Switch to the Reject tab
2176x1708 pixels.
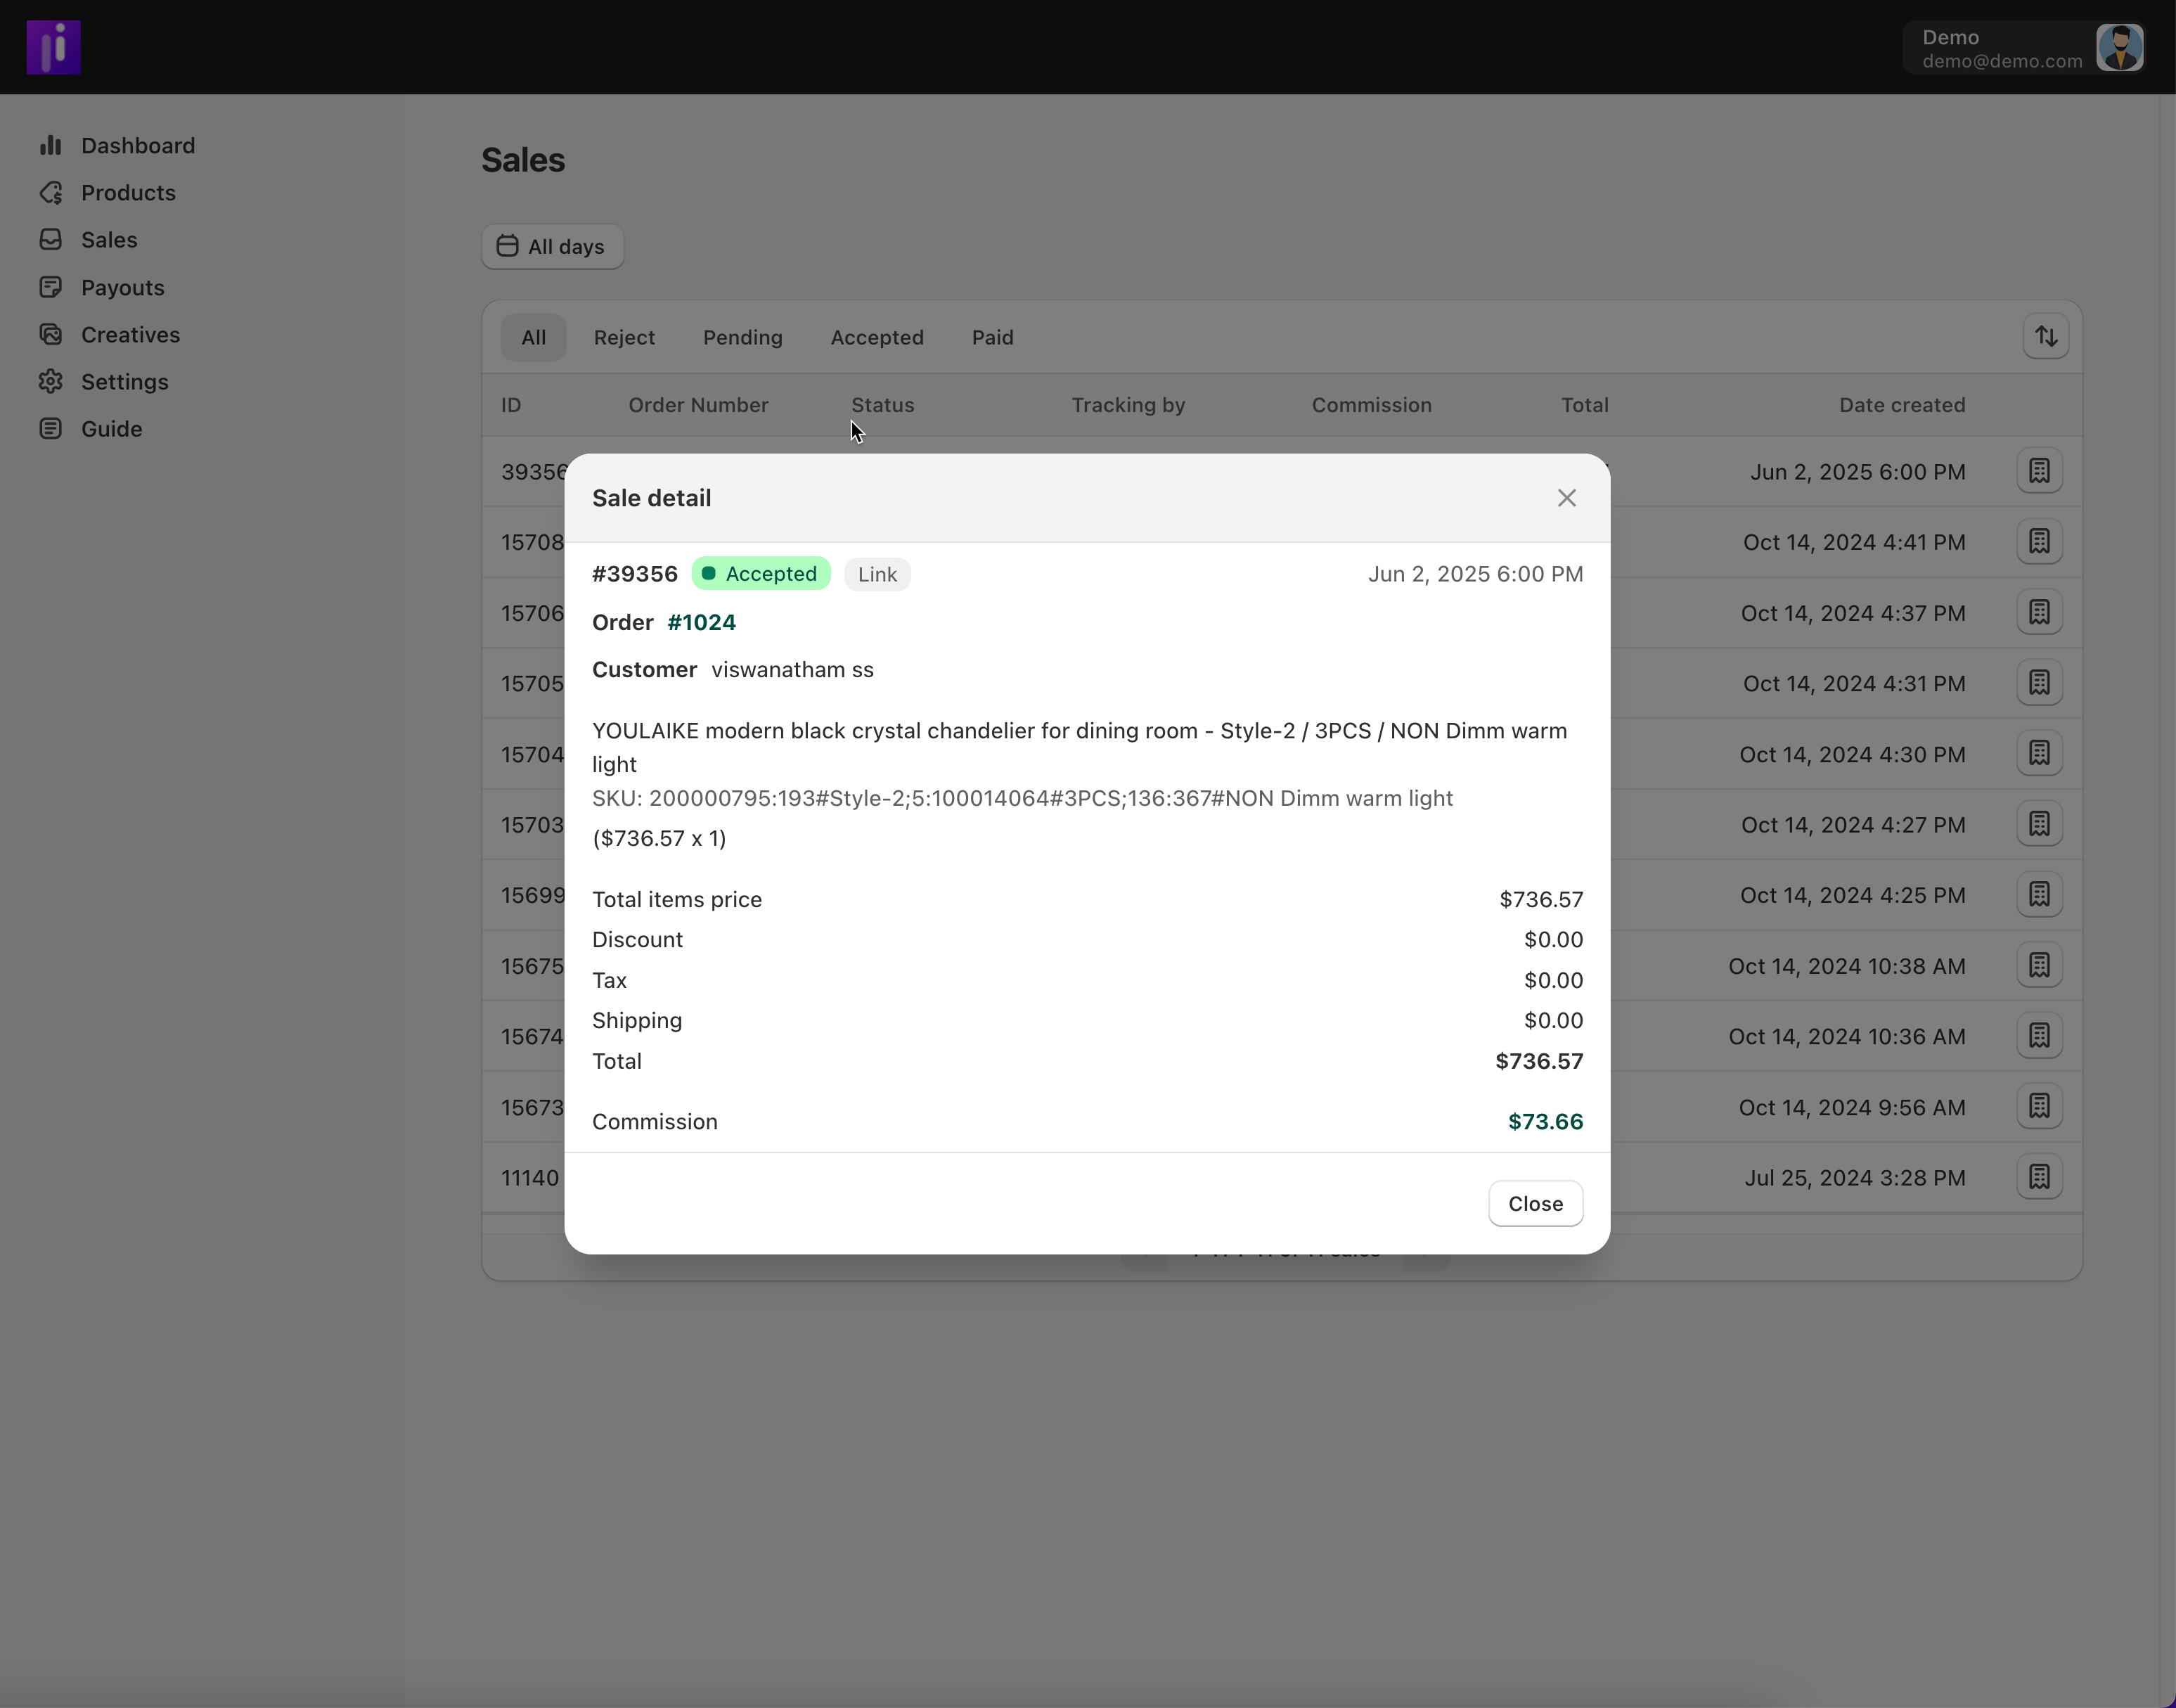pos(624,338)
